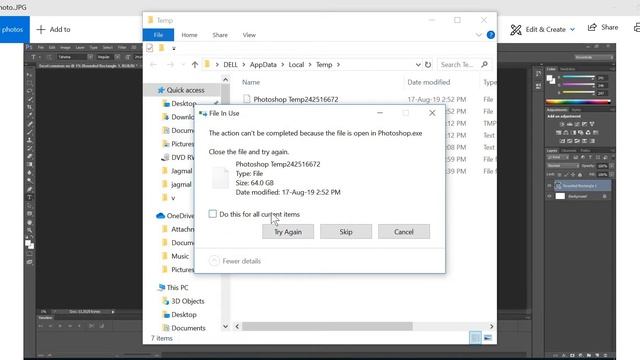Image resolution: width=640 pixels, height=360 pixels.
Task: Select the Eraser tool in Photoshop
Action: 29,156
